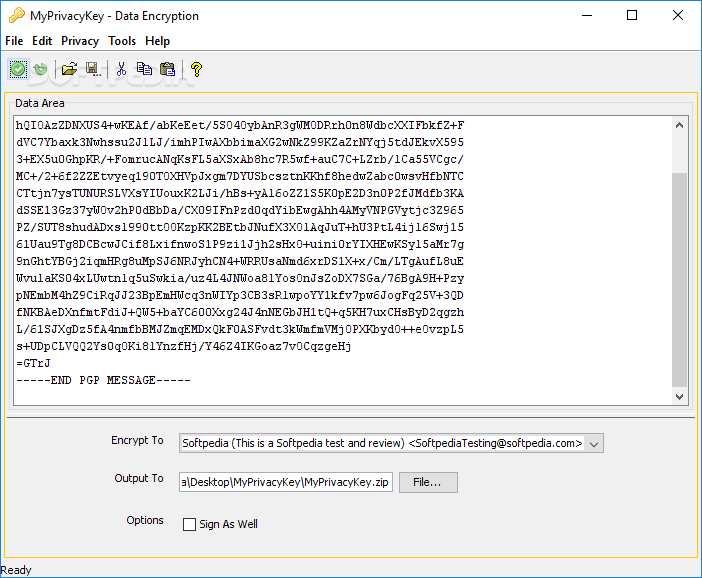Click the Data Area scrollbar up arrow
Image resolution: width=702 pixels, height=578 pixels.
(679, 125)
